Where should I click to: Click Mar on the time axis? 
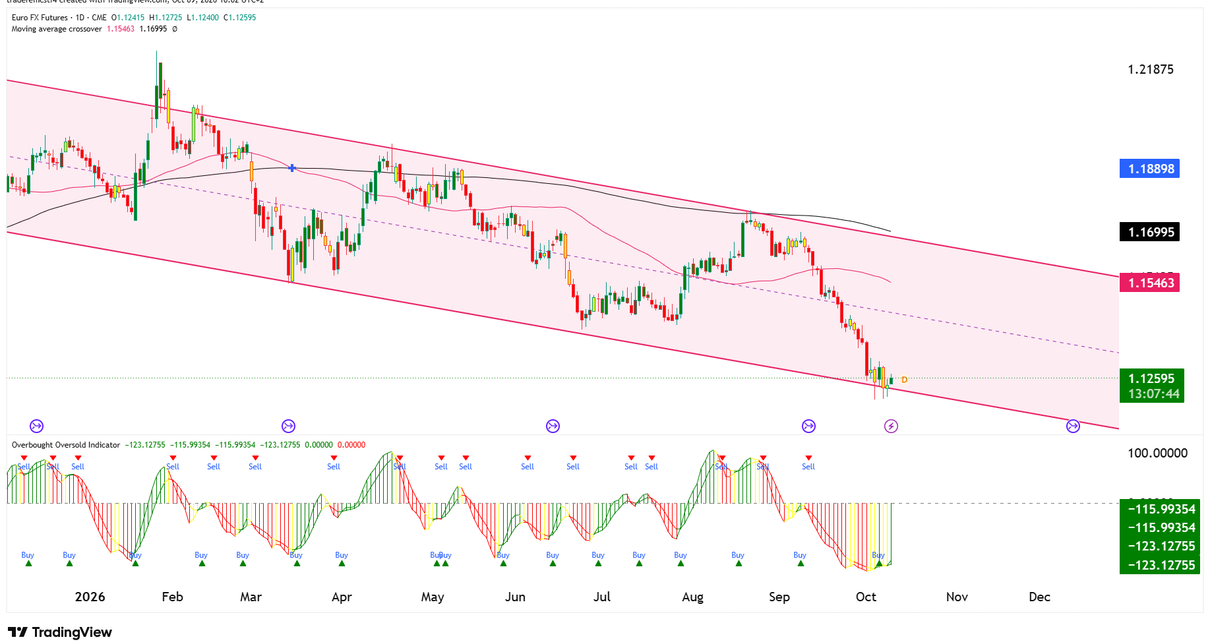tap(251, 597)
